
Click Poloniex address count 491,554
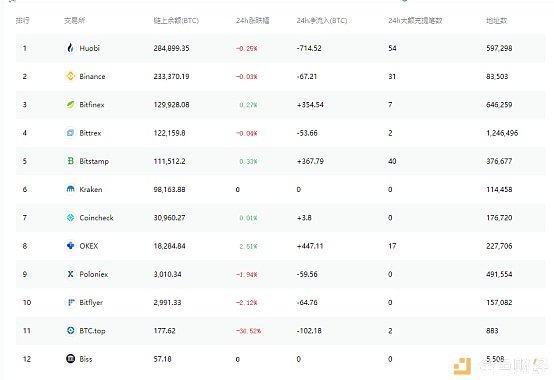499,274
